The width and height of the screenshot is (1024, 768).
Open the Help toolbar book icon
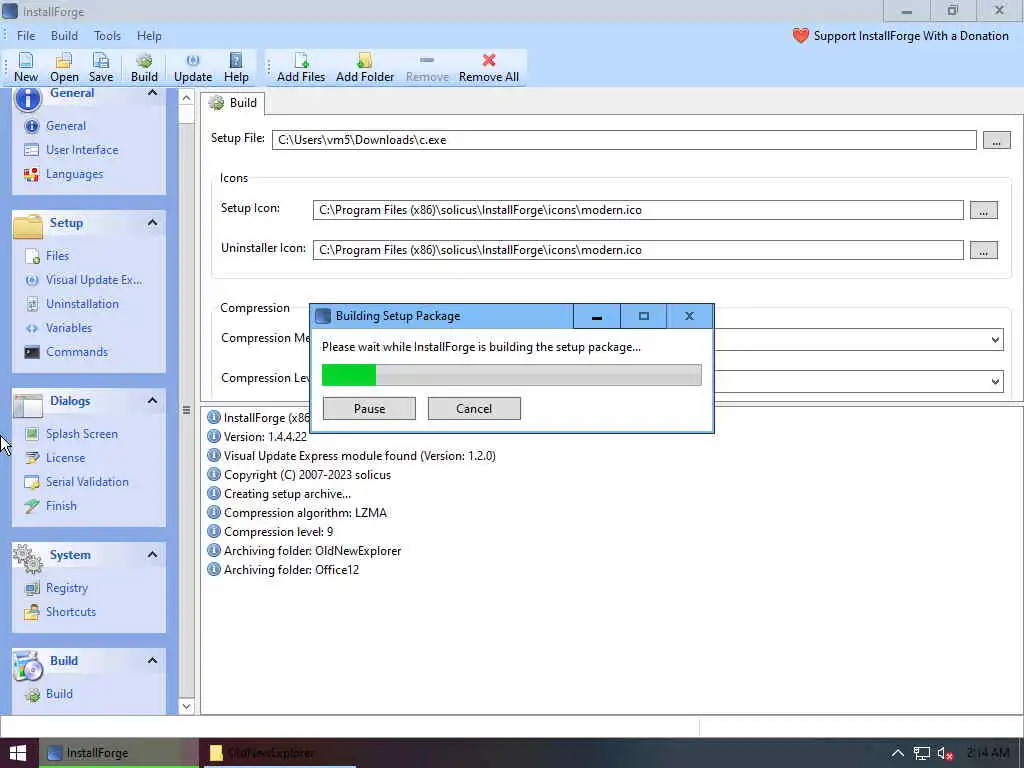236,67
